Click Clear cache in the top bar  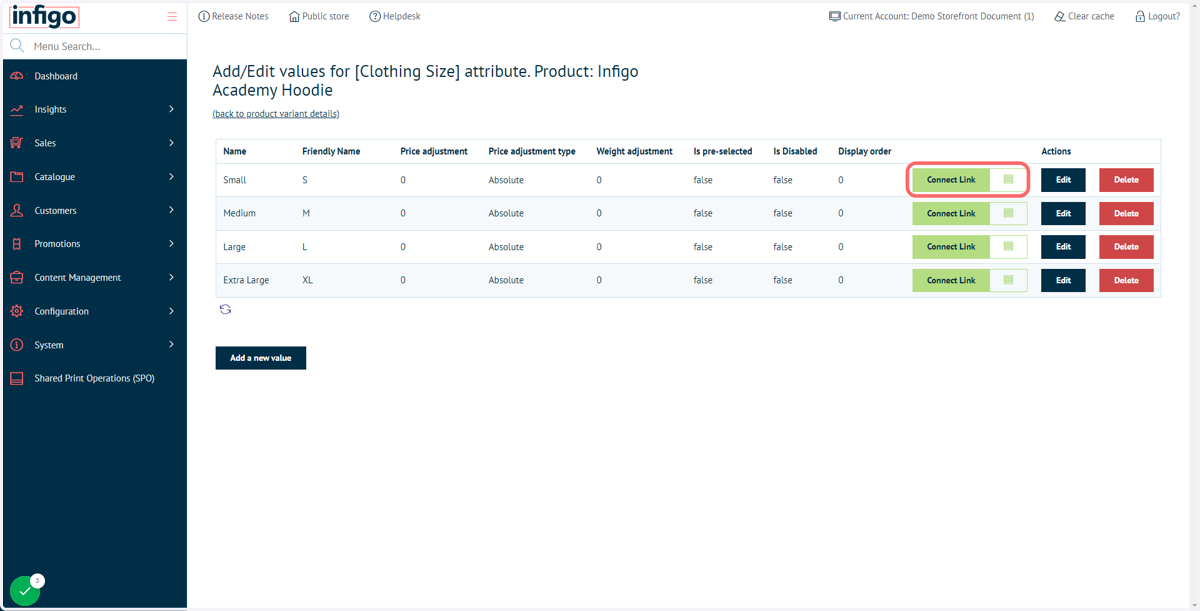(1091, 16)
